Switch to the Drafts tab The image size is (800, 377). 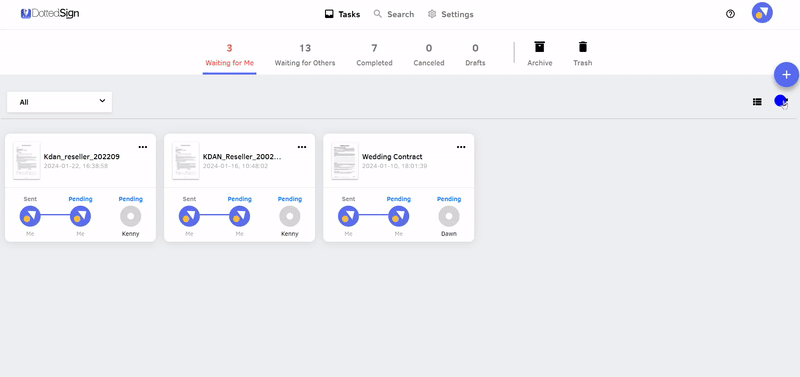tap(476, 55)
